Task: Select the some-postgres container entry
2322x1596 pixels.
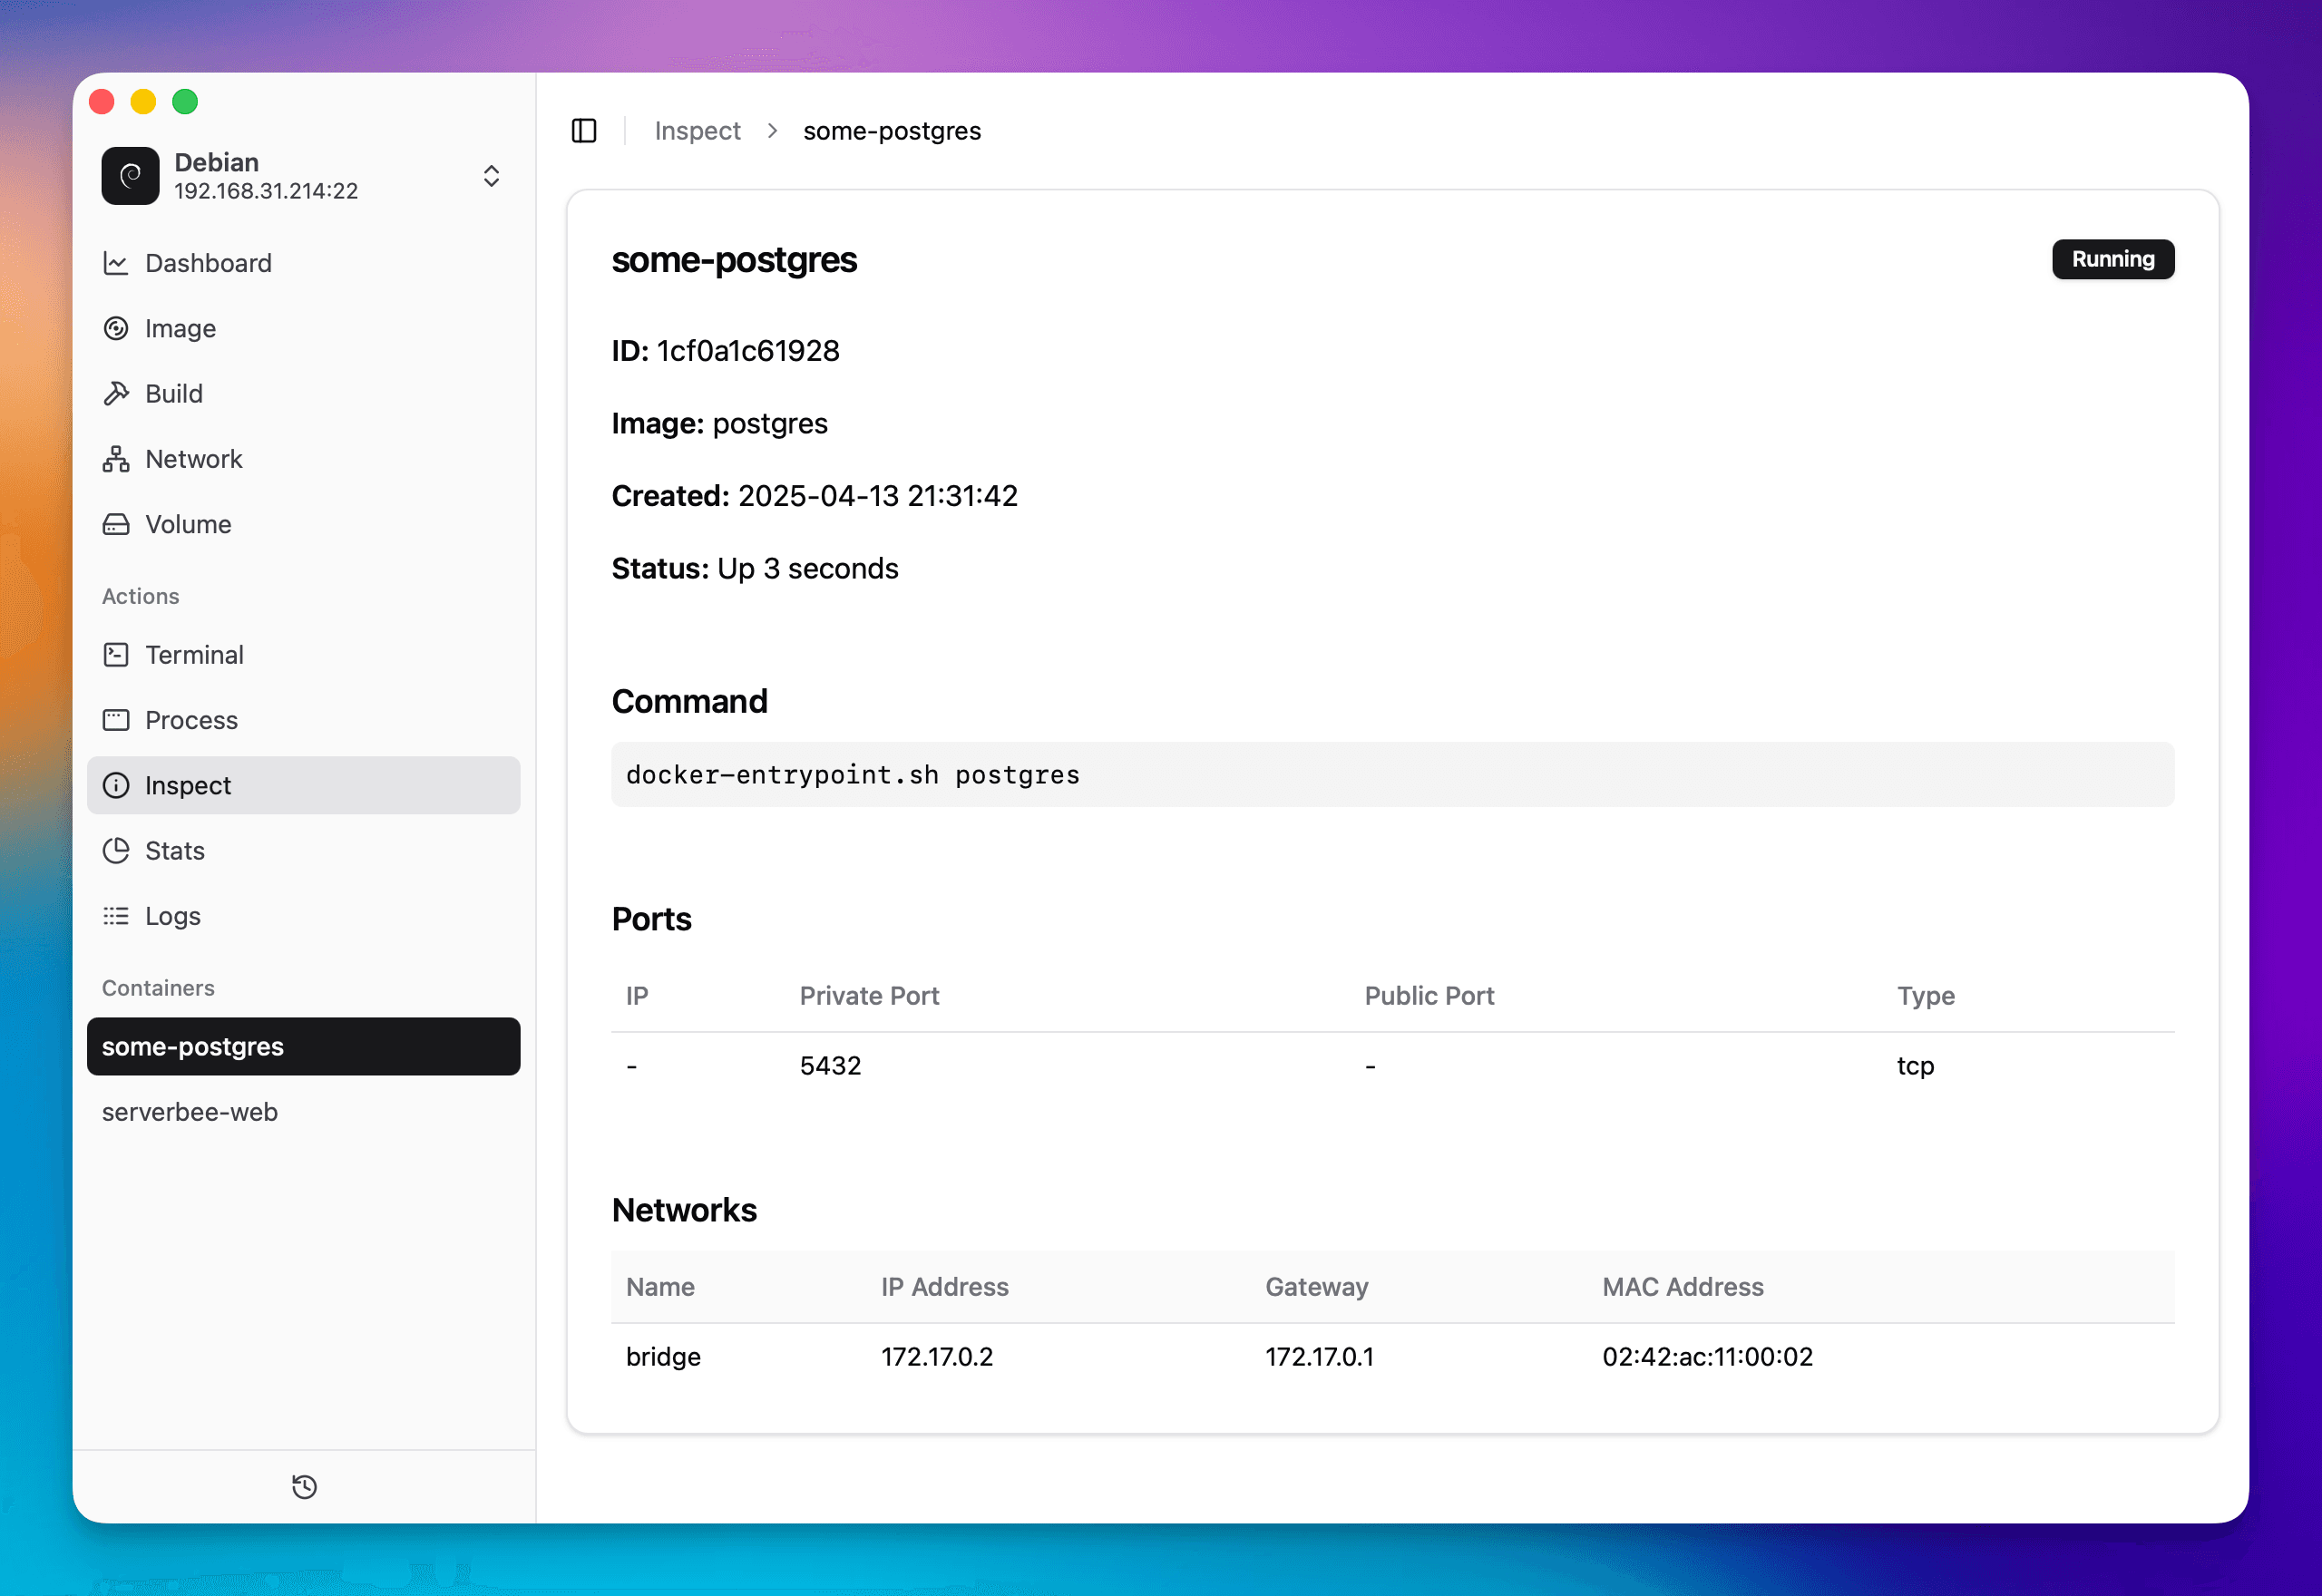Action: 192,1046
